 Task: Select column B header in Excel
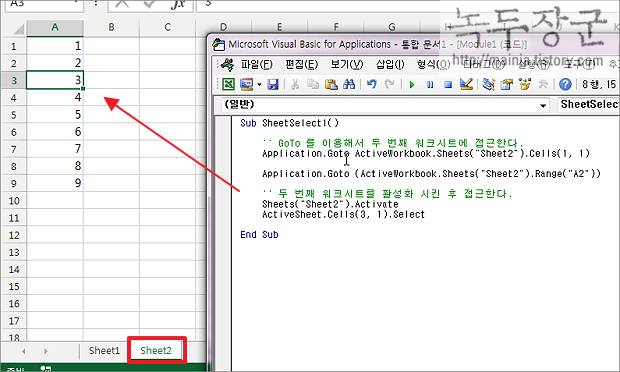point(111,28)
